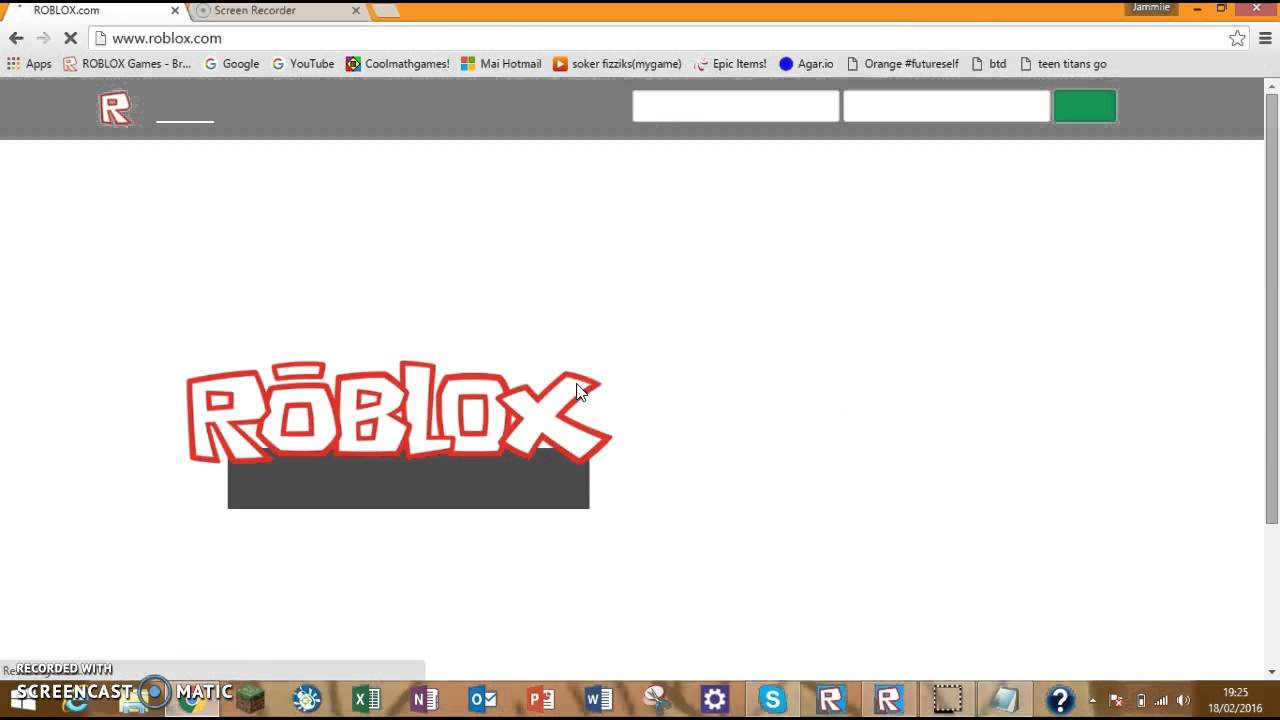The width and height of the screenshot is (1280, 720).
Task: Click the network signal icon in the tray
Action: [1161, 700]
